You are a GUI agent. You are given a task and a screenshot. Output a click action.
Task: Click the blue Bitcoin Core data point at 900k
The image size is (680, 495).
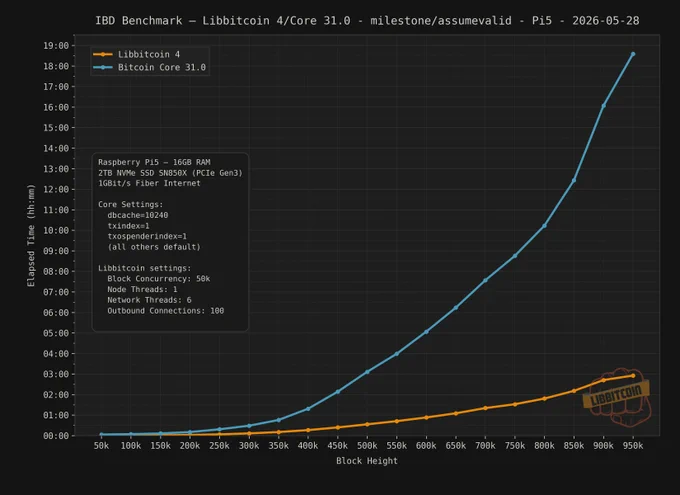click(x=603, y=105)
